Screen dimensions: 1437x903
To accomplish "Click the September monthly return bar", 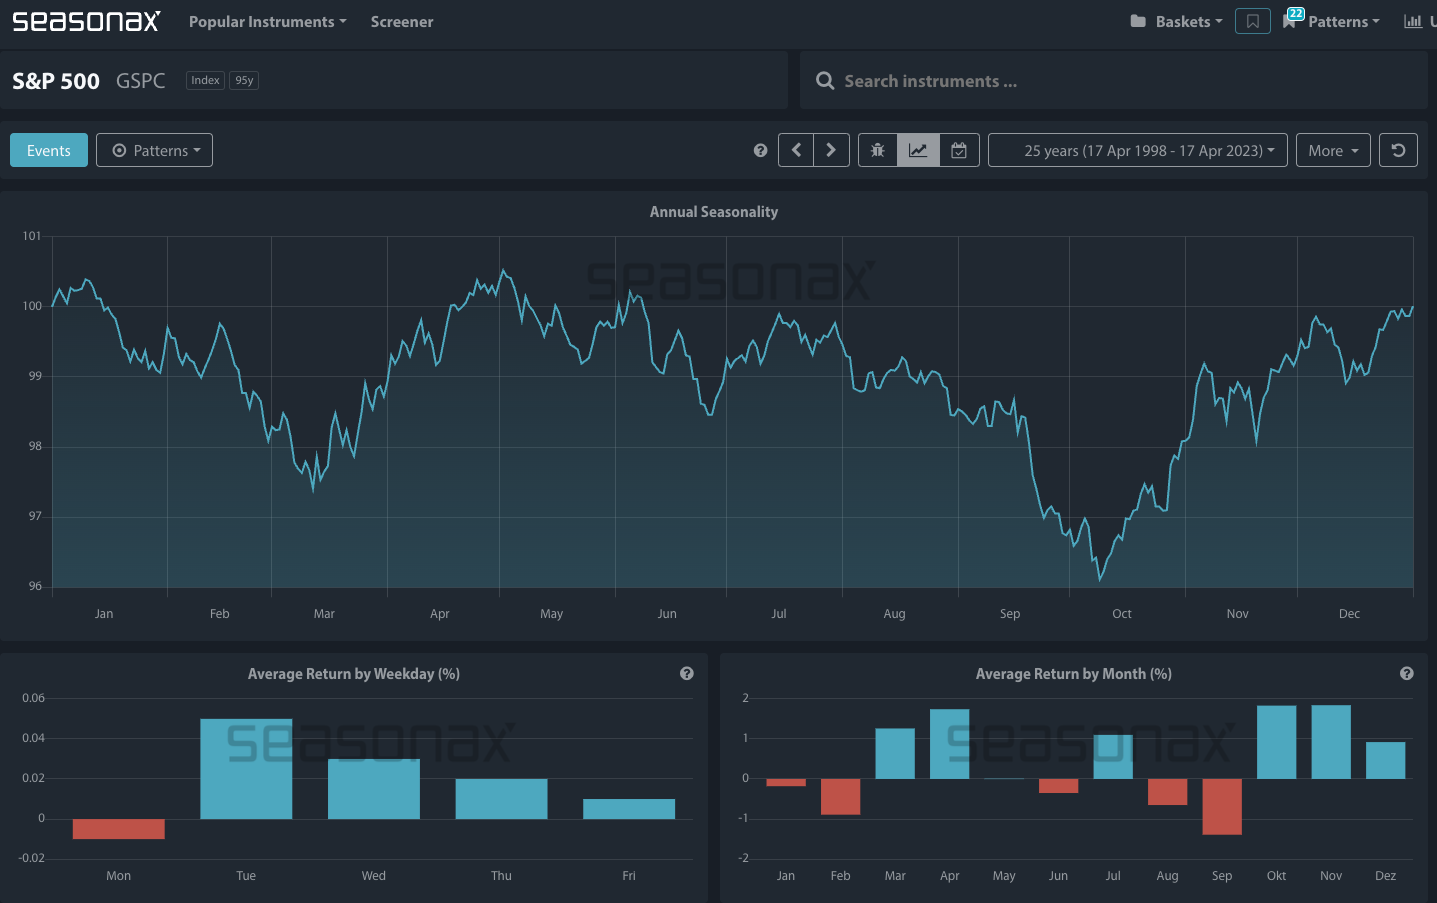I will [1222, 806].
